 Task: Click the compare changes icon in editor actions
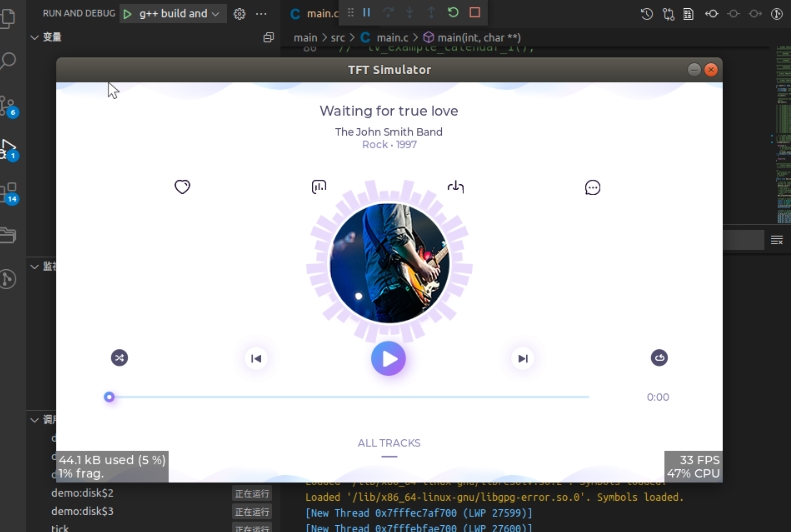pos(668,14)
